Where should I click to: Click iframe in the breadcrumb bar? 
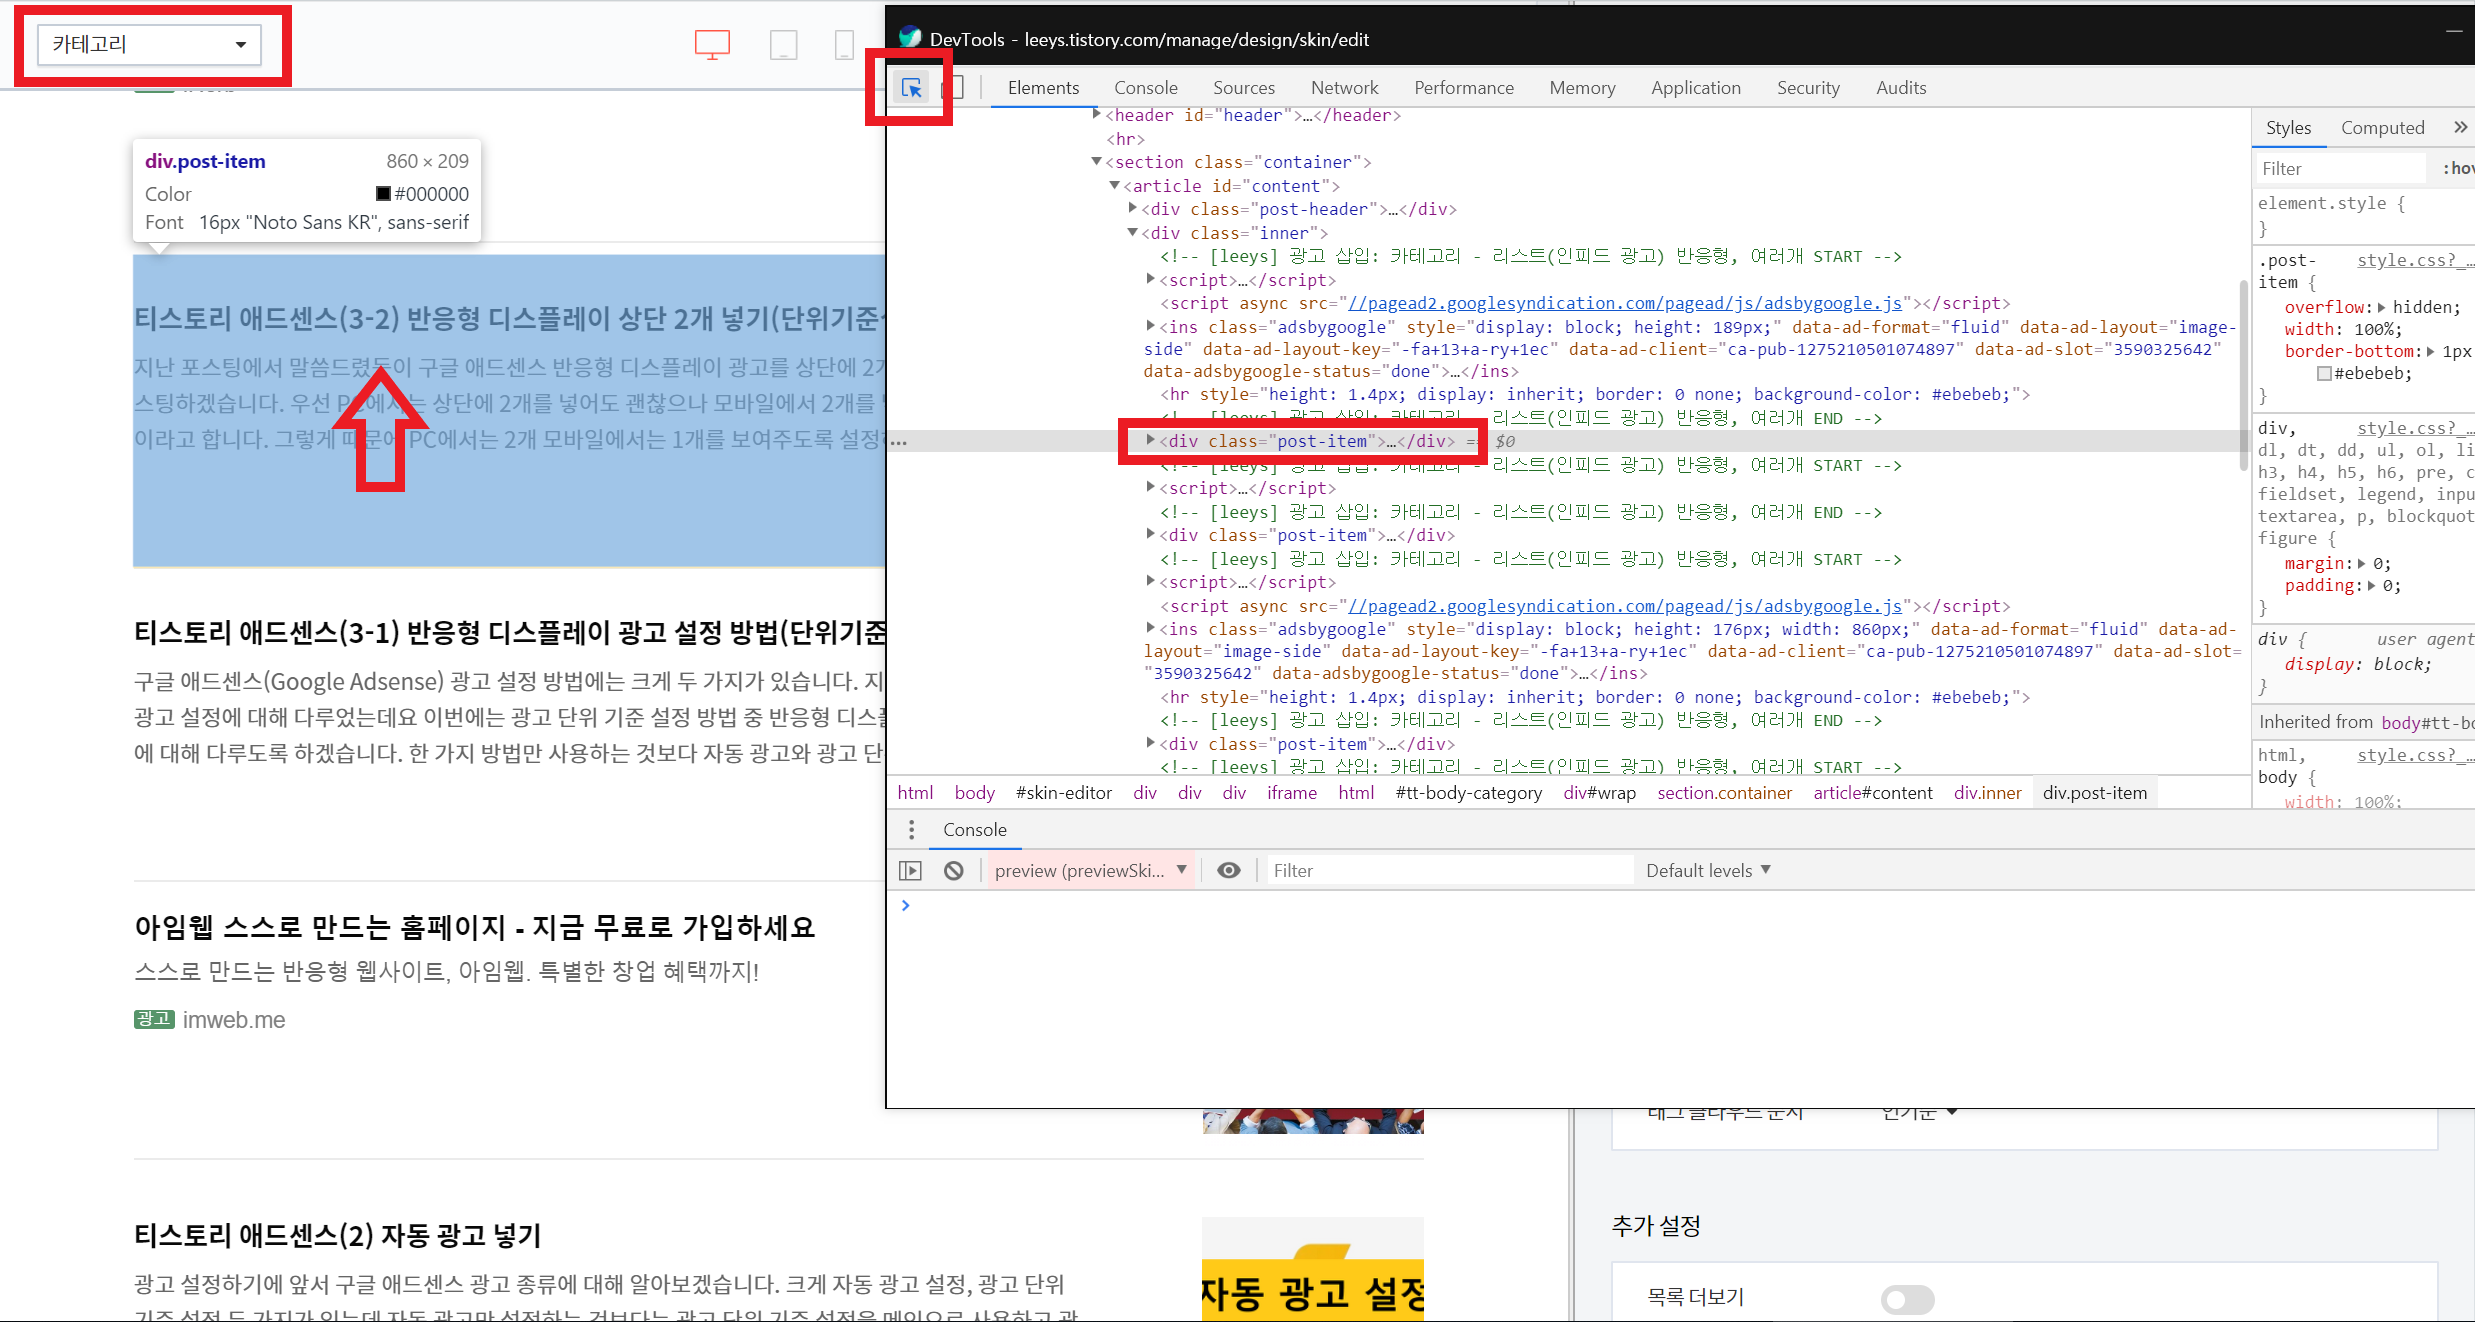(x=1291, y=793)
